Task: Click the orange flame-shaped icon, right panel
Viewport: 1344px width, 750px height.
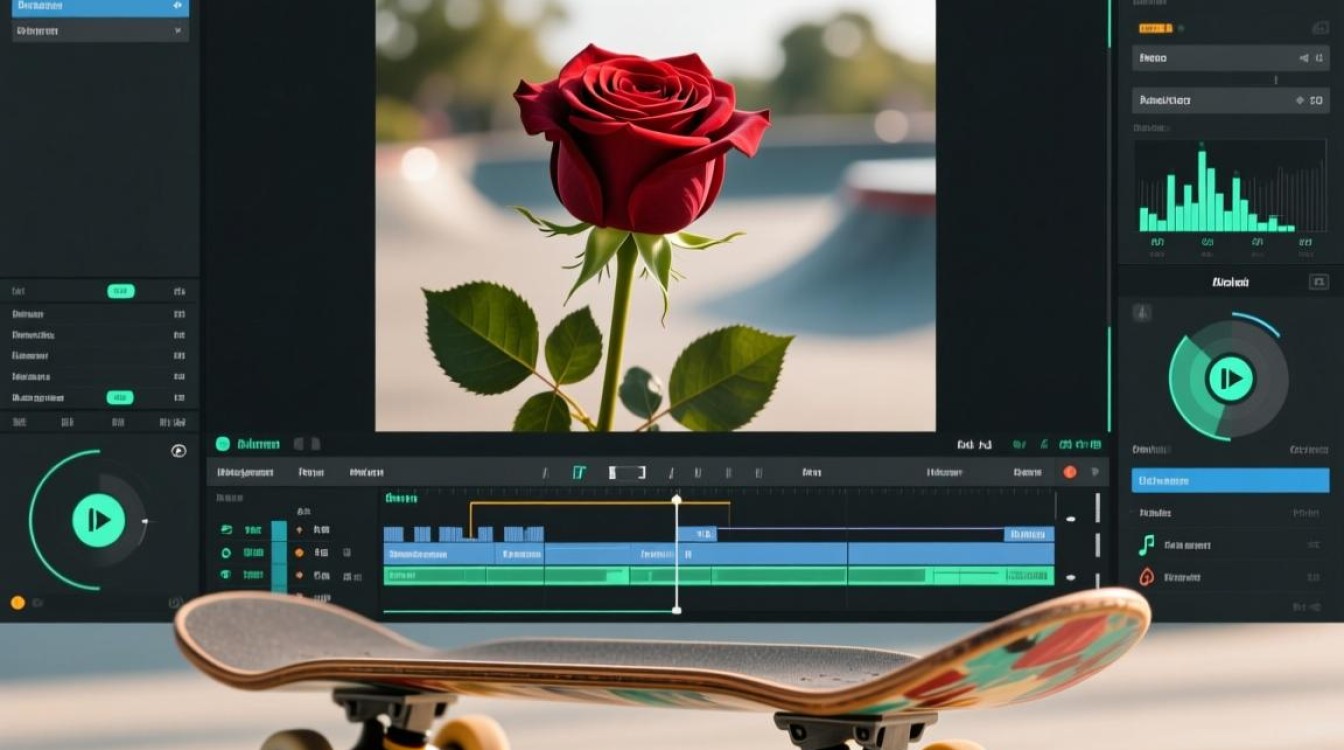Action: click(1146, 577)
